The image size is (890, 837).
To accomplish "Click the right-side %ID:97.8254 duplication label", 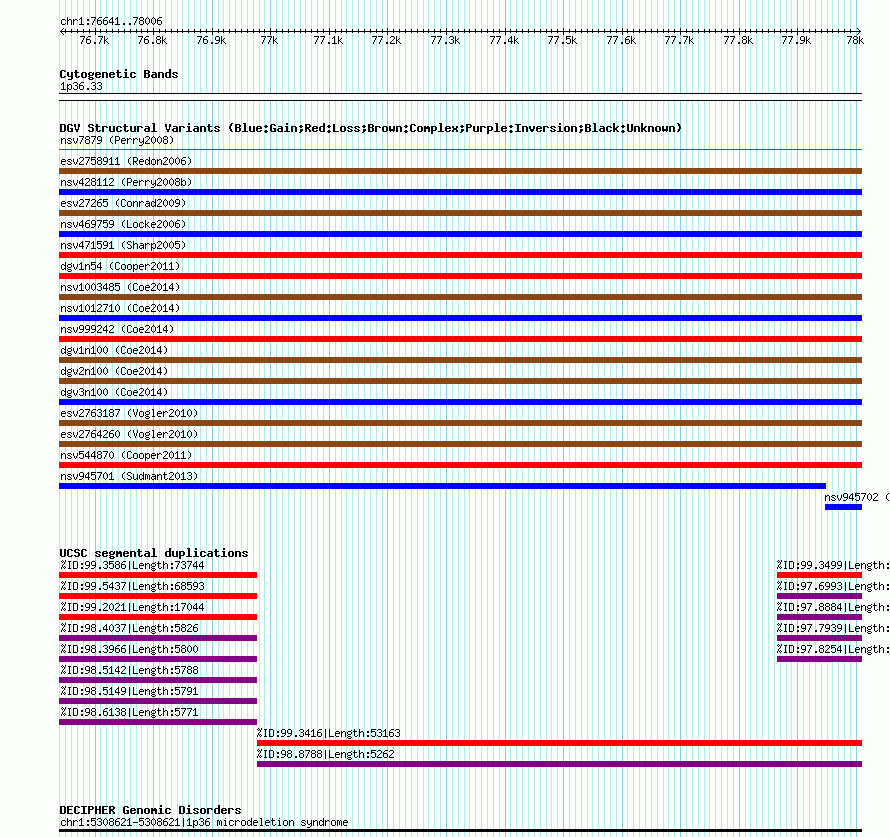I will pyautogui.click(x=833, y=649).
